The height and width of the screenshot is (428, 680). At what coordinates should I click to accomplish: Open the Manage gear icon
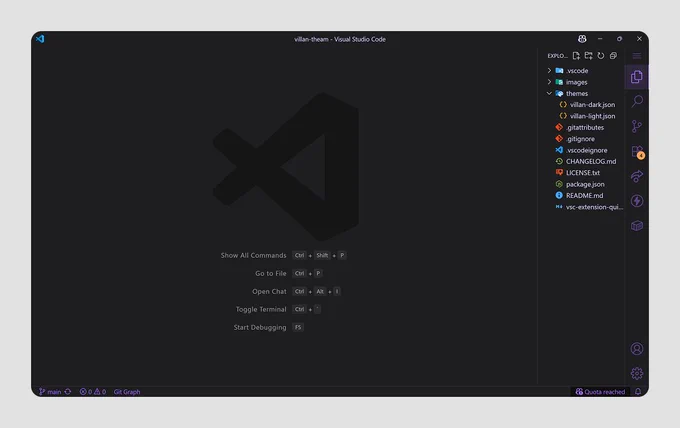click(637, 373)
